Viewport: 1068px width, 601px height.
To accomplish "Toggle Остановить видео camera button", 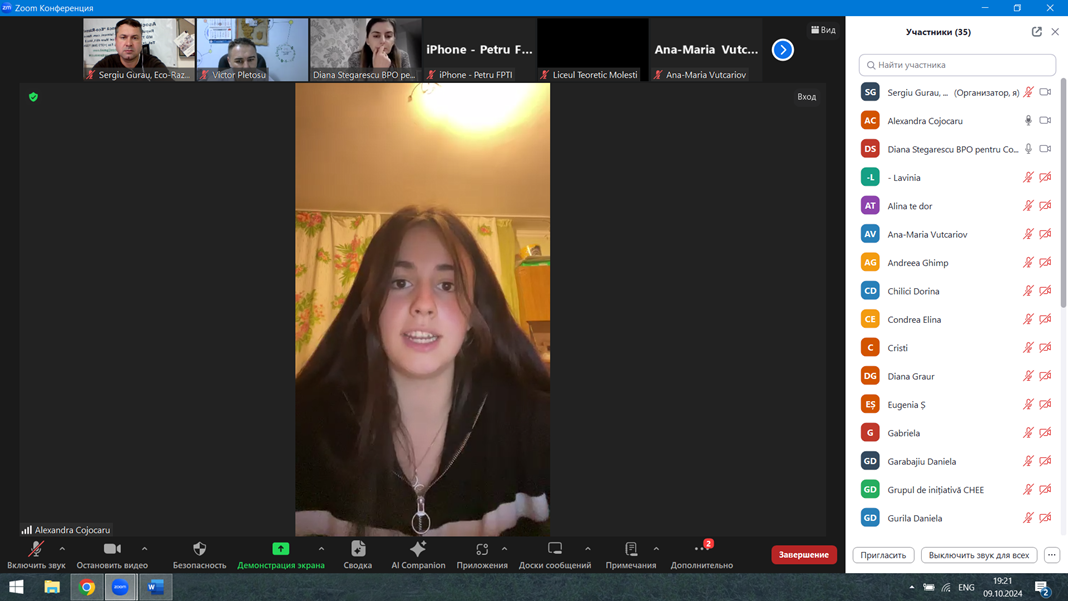I will (112, 549).
